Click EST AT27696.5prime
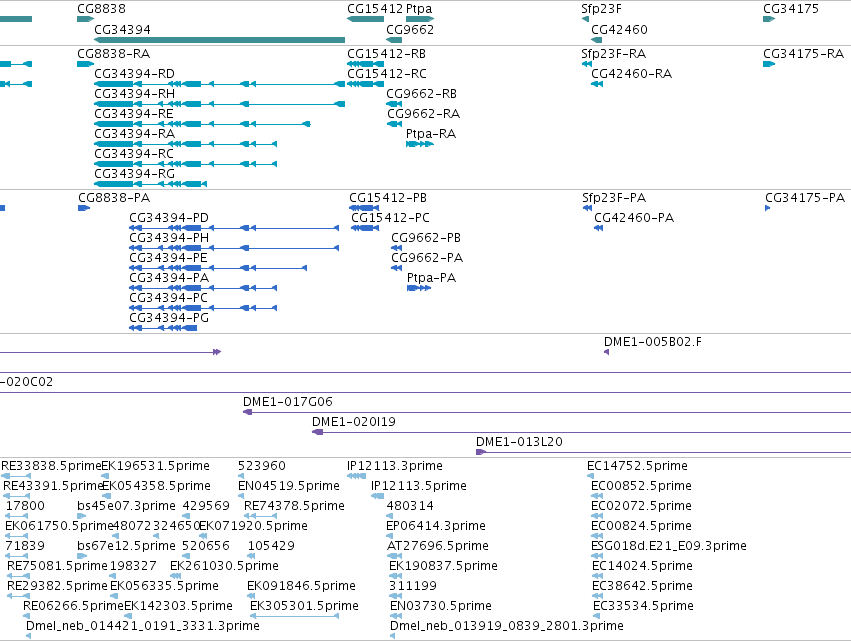Viewport: 851px width, 641px height. [437, 547]
